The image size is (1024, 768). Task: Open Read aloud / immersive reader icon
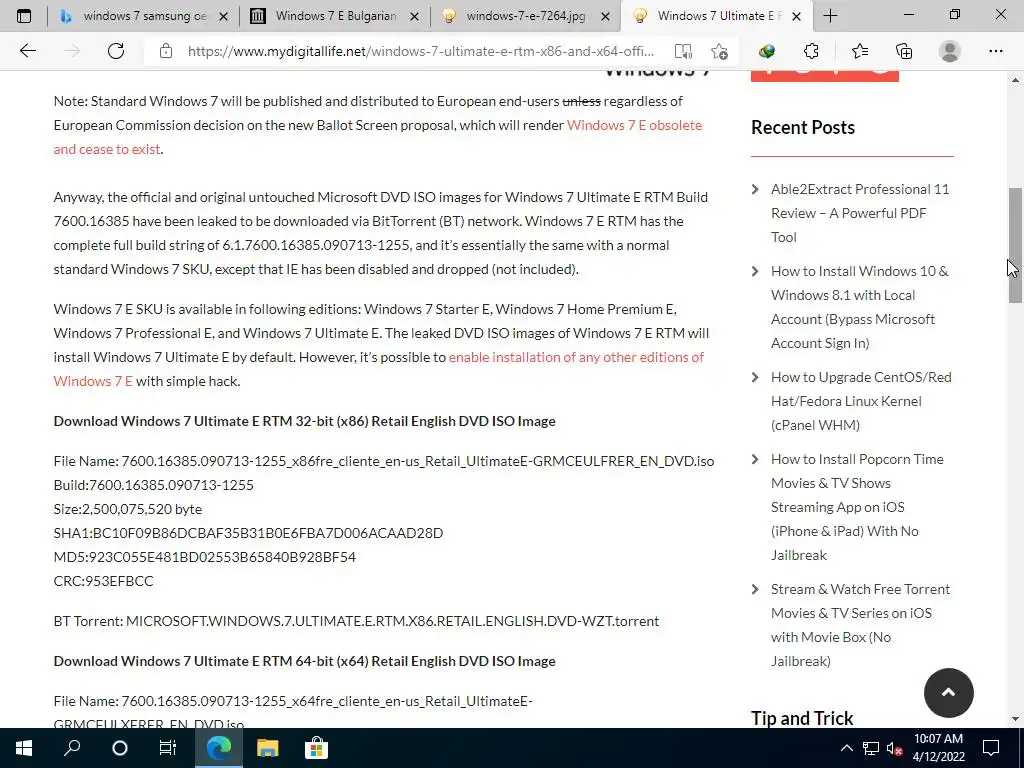click(x=683, y=51)
